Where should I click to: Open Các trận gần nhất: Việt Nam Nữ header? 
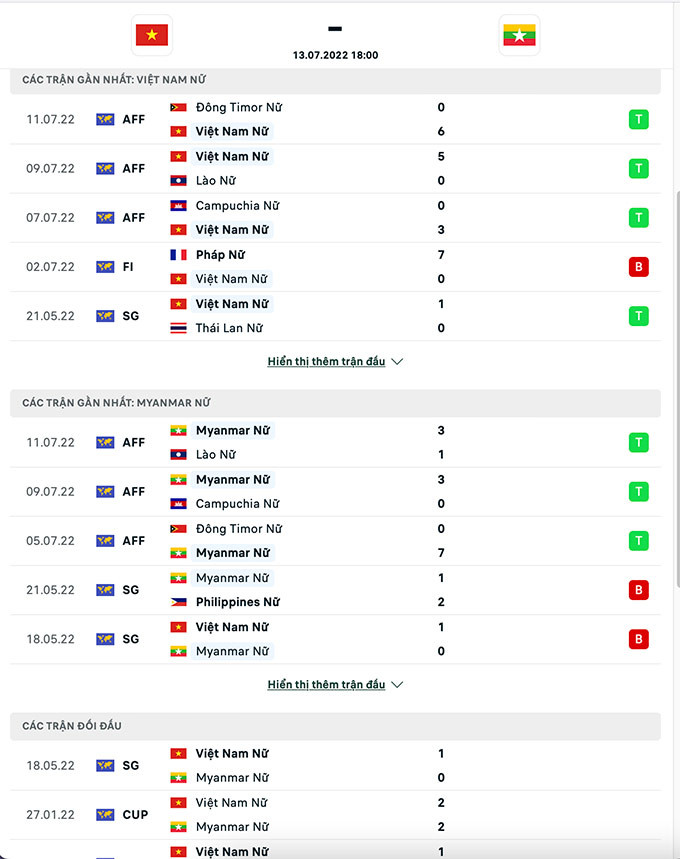point(114,80)
